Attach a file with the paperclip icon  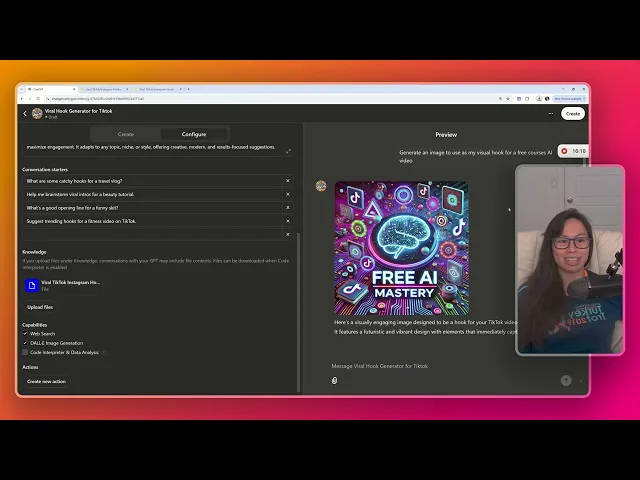coord(334,380)
